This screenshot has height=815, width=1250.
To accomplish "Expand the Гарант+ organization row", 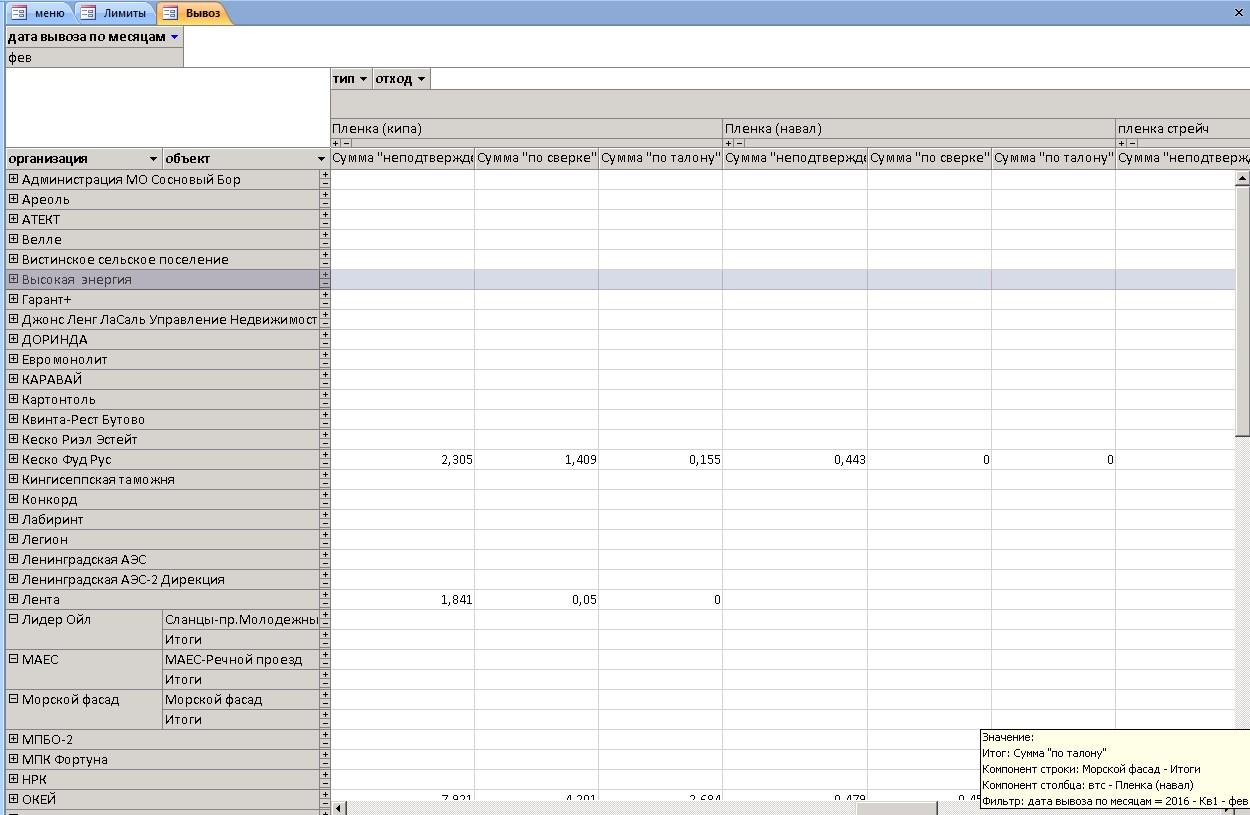I will [14, 299].
